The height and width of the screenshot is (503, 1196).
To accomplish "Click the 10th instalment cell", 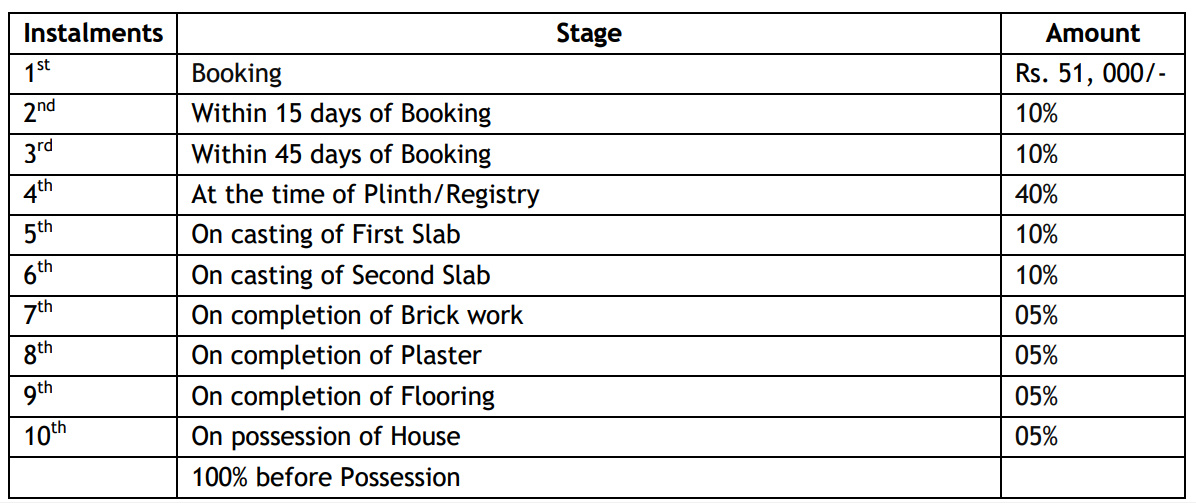I will [x=45, y=434].
